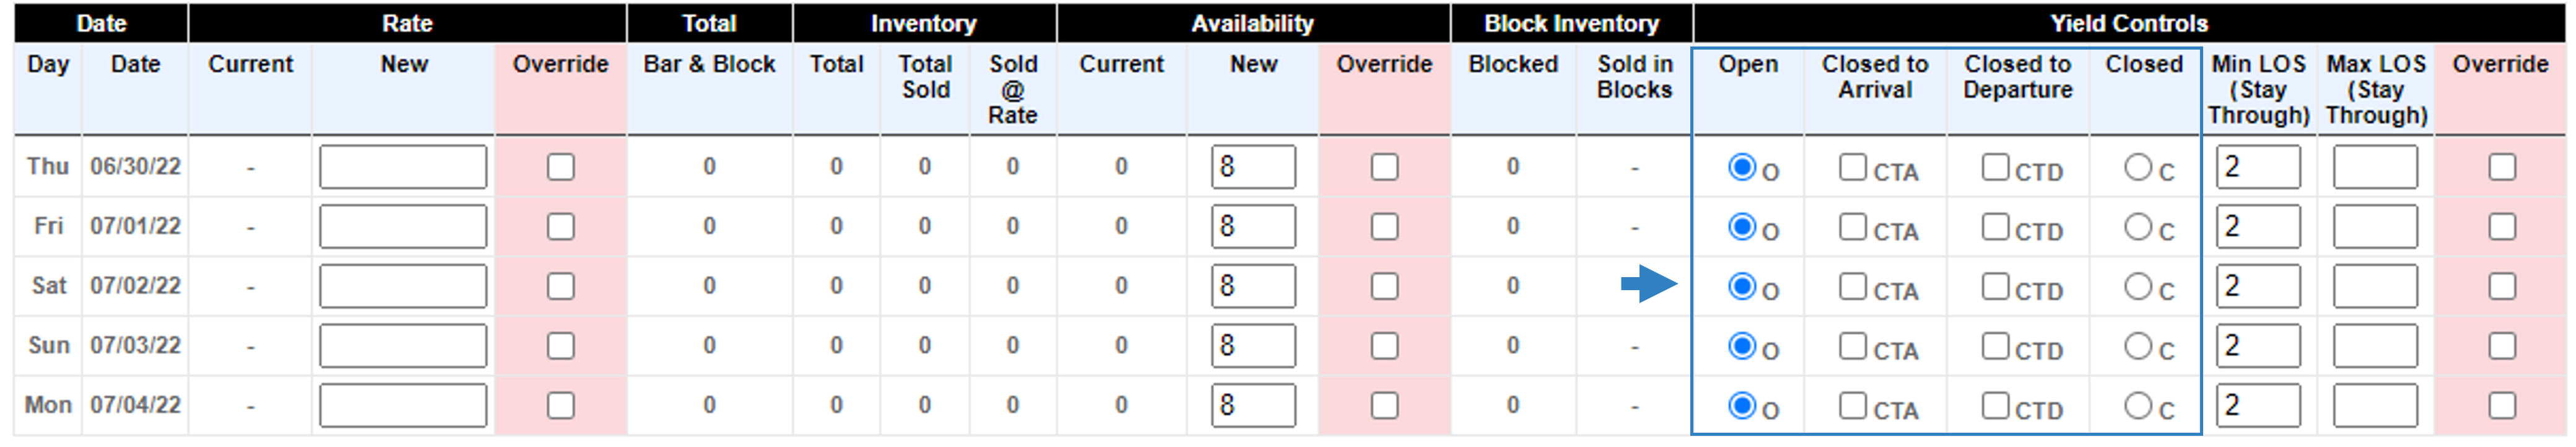Tick Yield Controls Override for Sat 07/02/22
2576x447 pixels.
pyautogui.click(x=2501, y=287)
